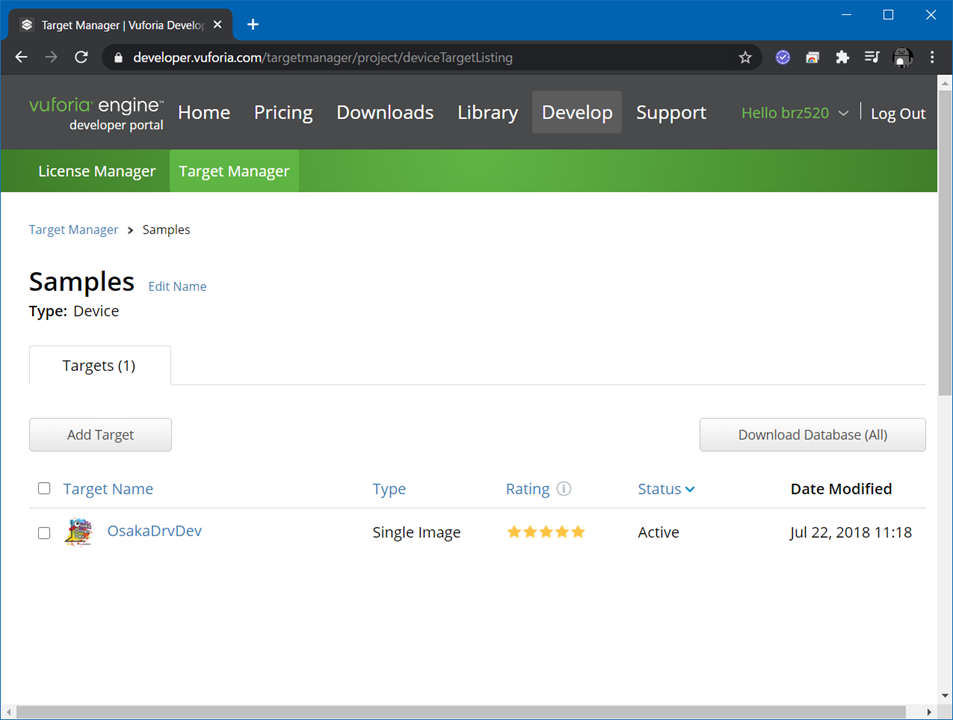Sort by Type column header
The image size is (953, 720).
389,489
